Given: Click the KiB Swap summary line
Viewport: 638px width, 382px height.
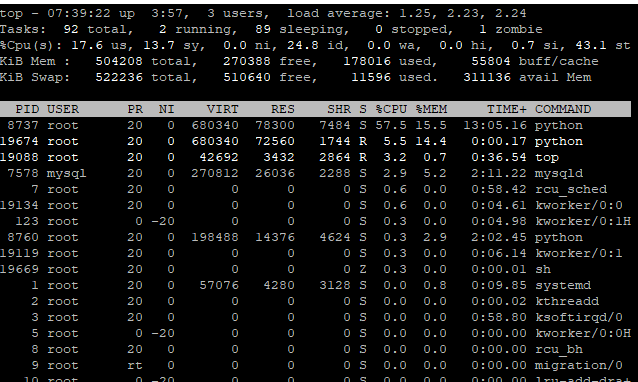Looking at the screenshot, I should 296,77.
